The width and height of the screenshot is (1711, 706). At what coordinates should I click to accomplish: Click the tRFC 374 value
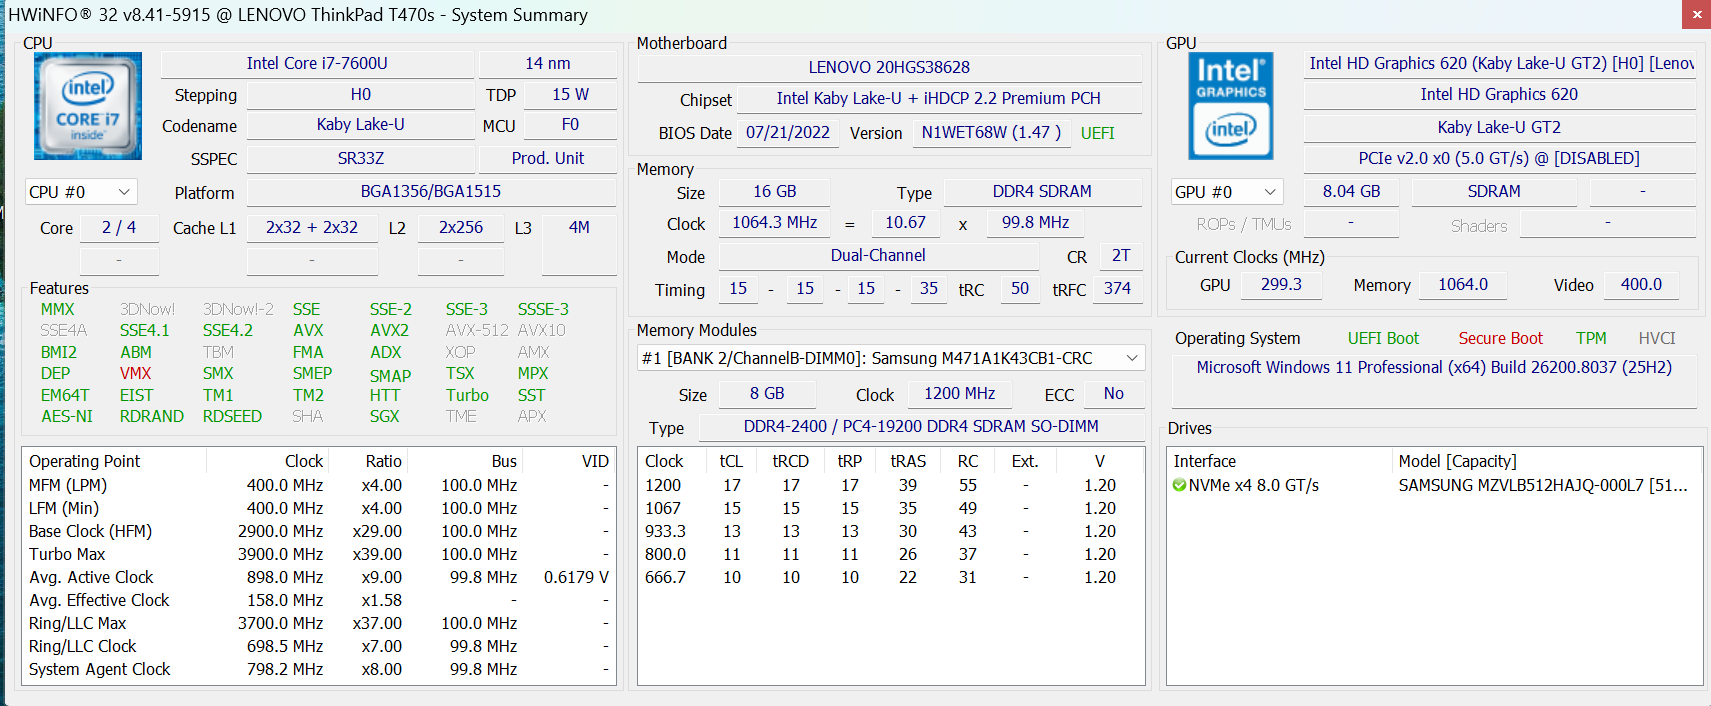pos(1117,289)
